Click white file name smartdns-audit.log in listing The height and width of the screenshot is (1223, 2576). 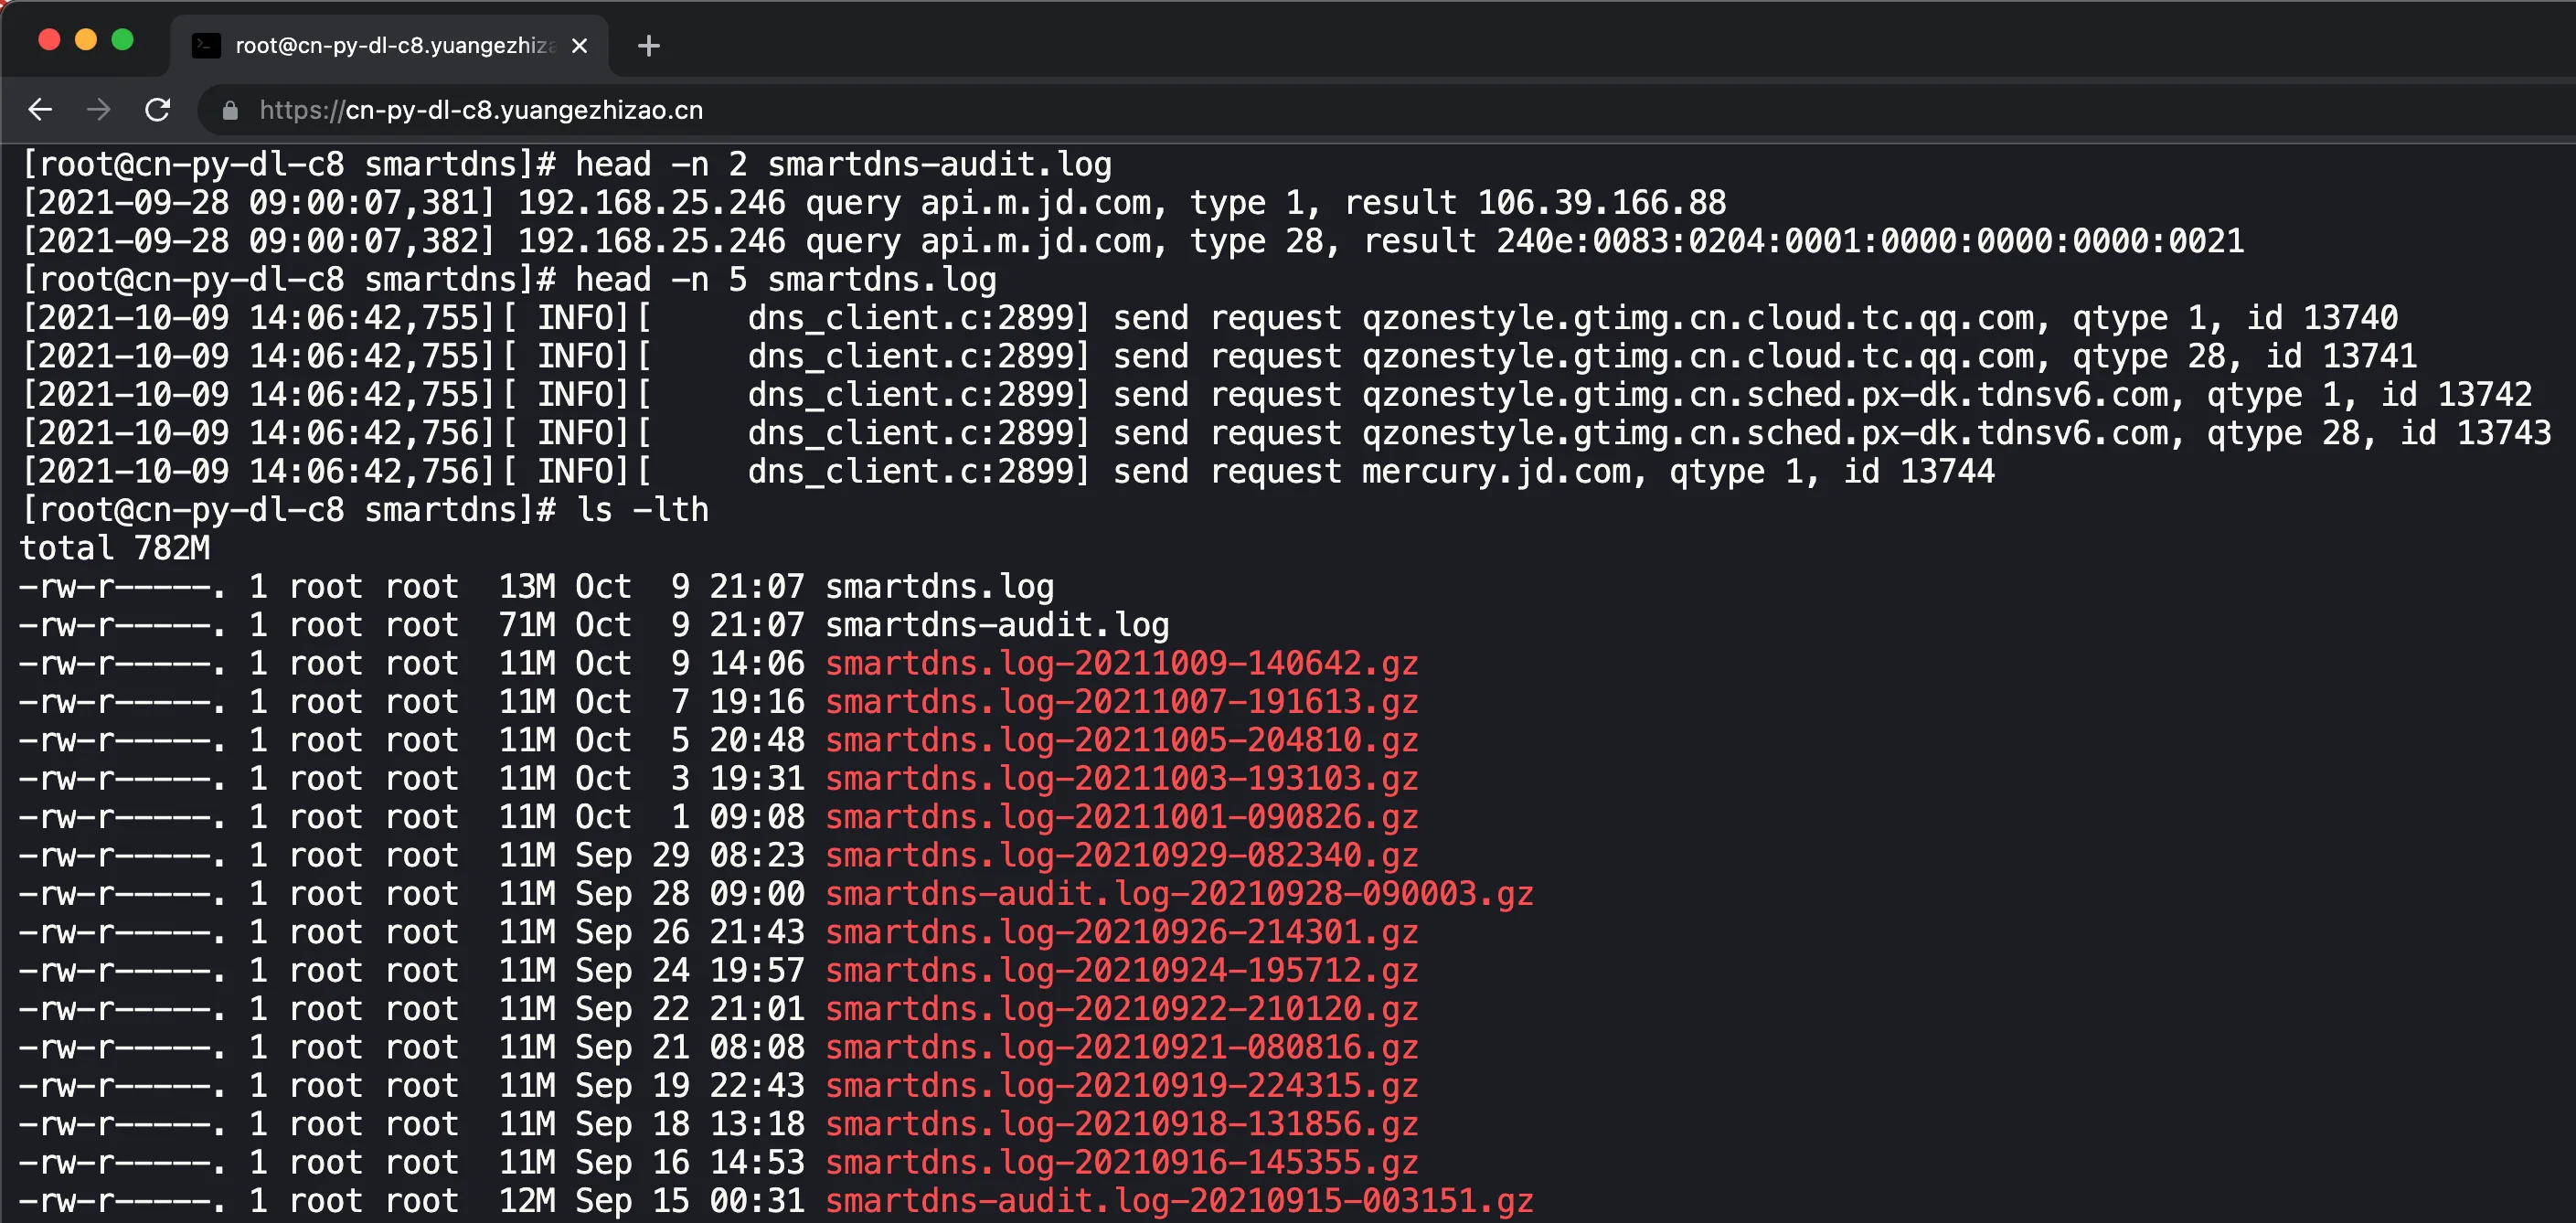(997, 625)
